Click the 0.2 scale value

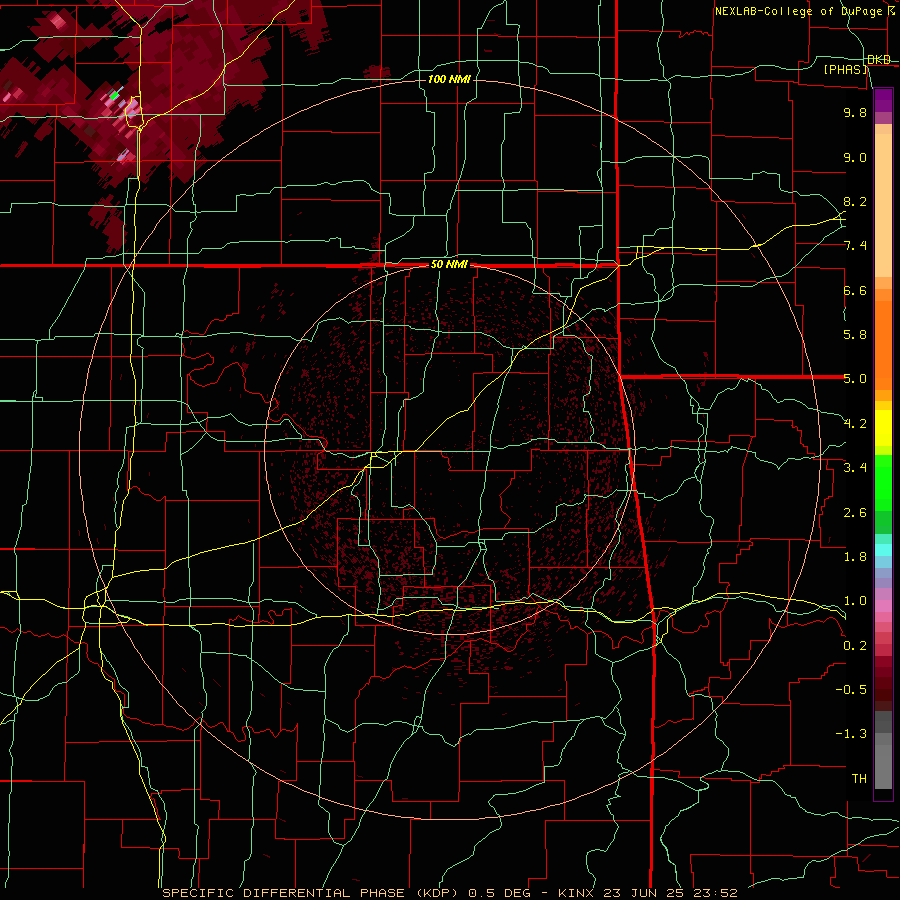(x=855, y=646)
